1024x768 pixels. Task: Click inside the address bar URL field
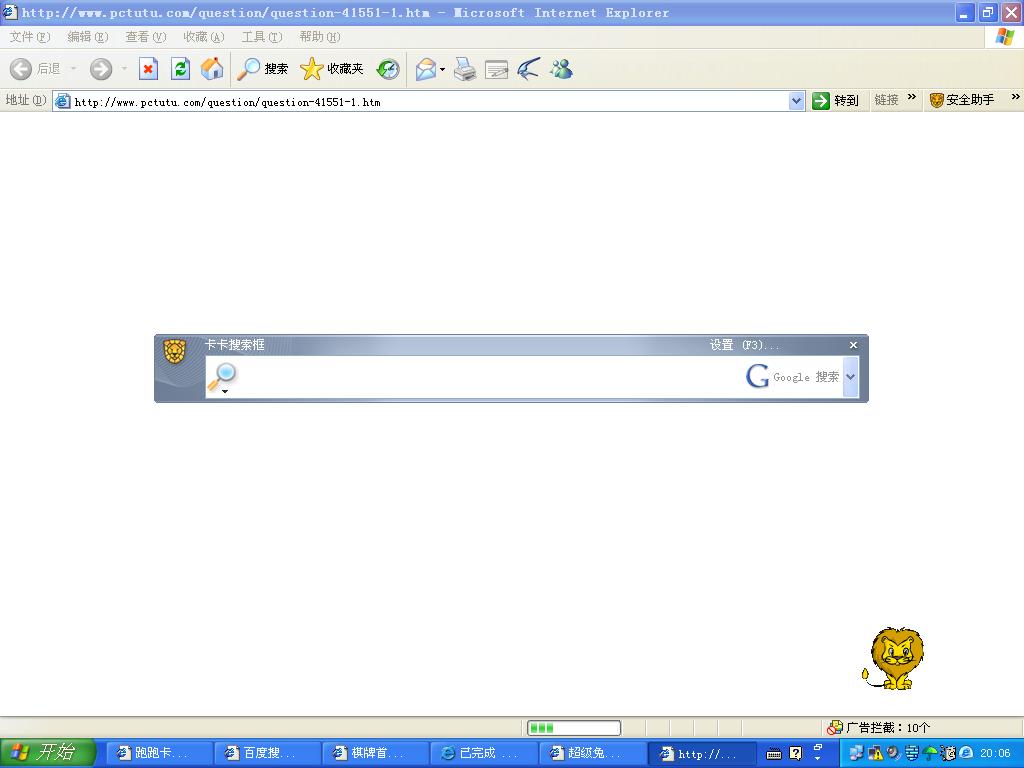point(430,101)
